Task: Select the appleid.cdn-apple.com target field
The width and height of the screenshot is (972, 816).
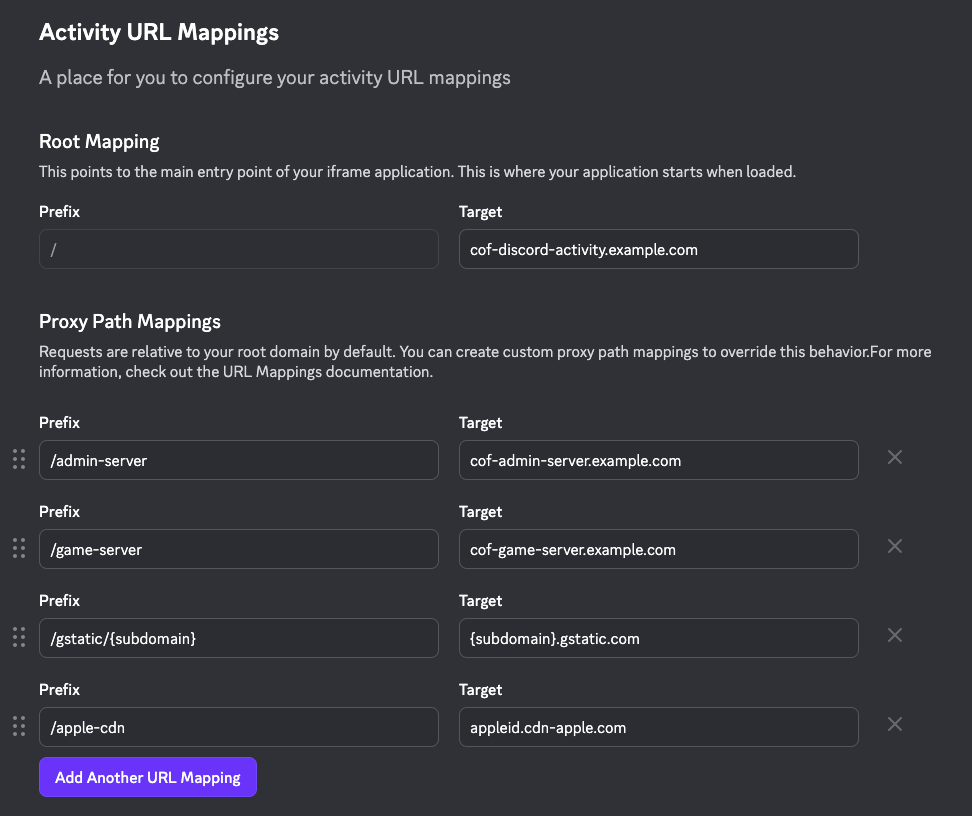Action: pyautogui.click(x=658, y=727)
